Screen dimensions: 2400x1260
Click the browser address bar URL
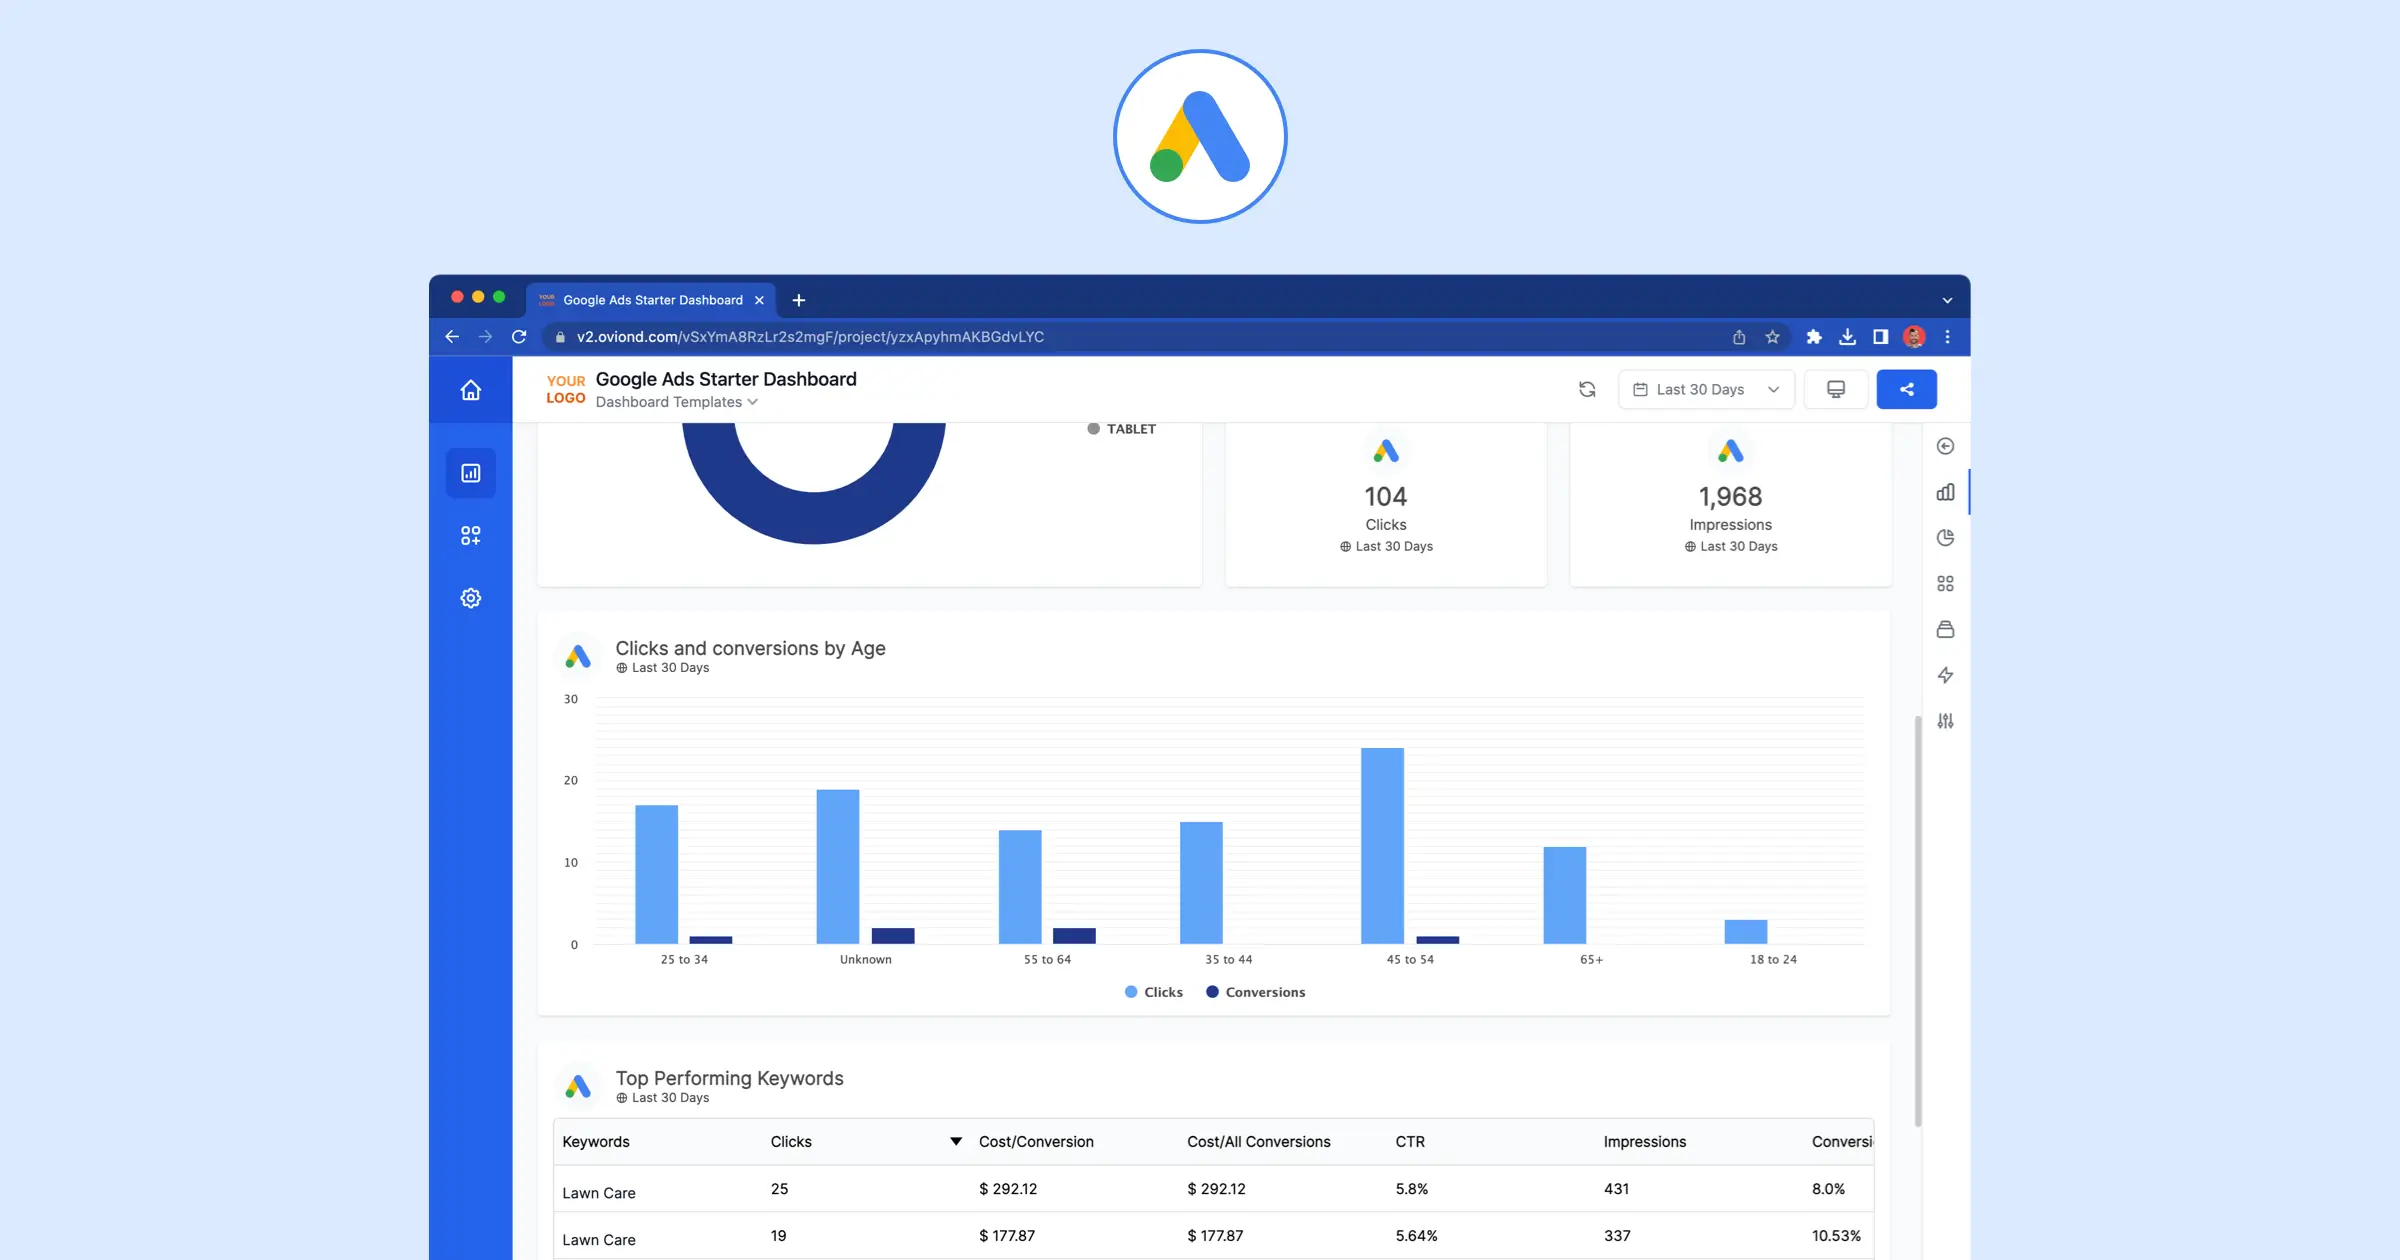pyautogui.click(x=810, y=337)
